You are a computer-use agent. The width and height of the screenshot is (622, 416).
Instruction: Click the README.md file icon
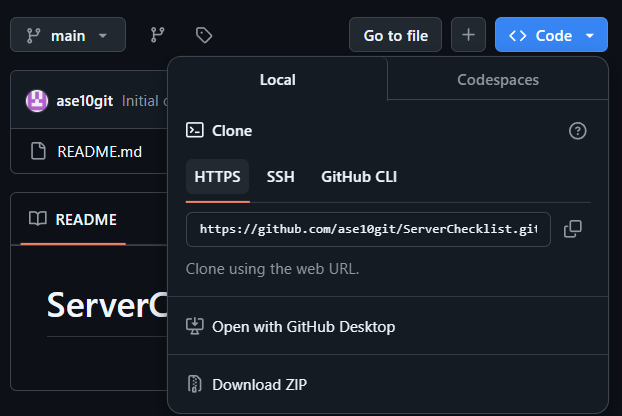(38, 151)
